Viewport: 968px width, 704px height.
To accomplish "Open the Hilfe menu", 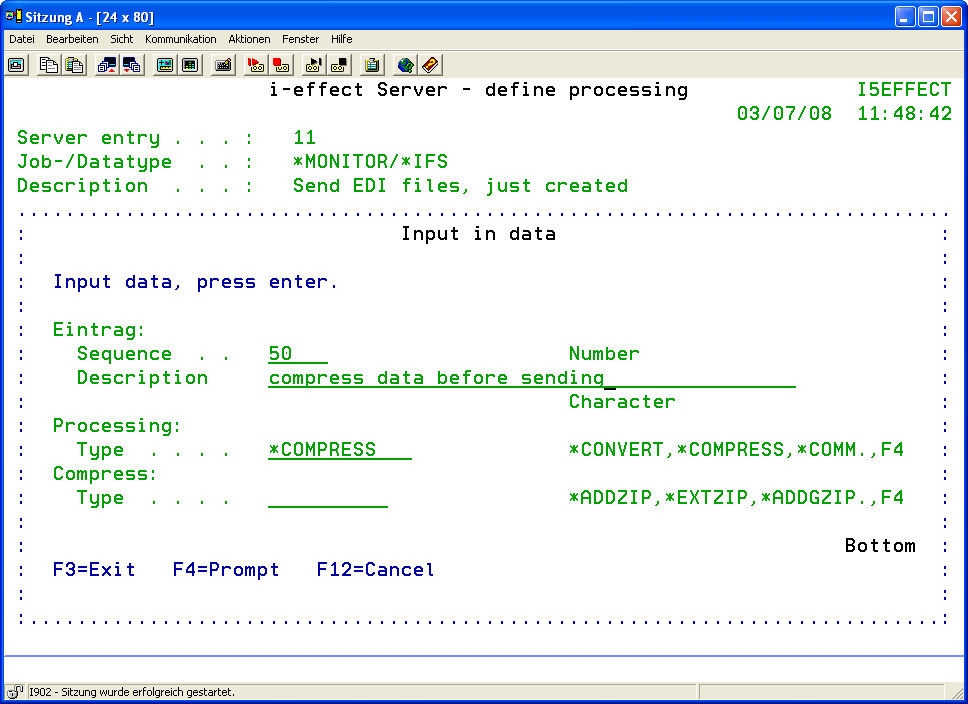I will (341, 39).
